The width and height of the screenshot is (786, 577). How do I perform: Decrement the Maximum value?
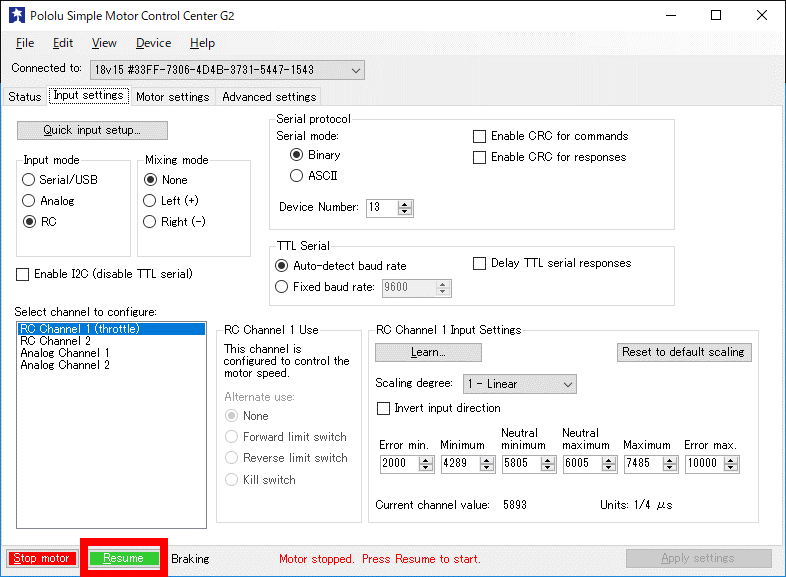671,468
